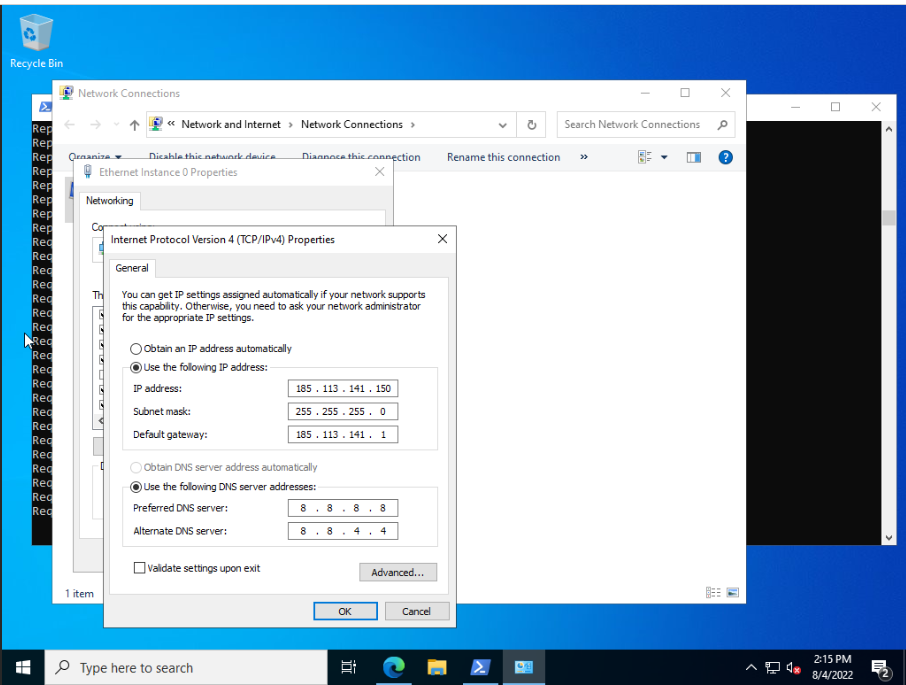Select the General tab
Image resolution: width=906 pixels, height=685 pixels.
(x=132, y=268)
